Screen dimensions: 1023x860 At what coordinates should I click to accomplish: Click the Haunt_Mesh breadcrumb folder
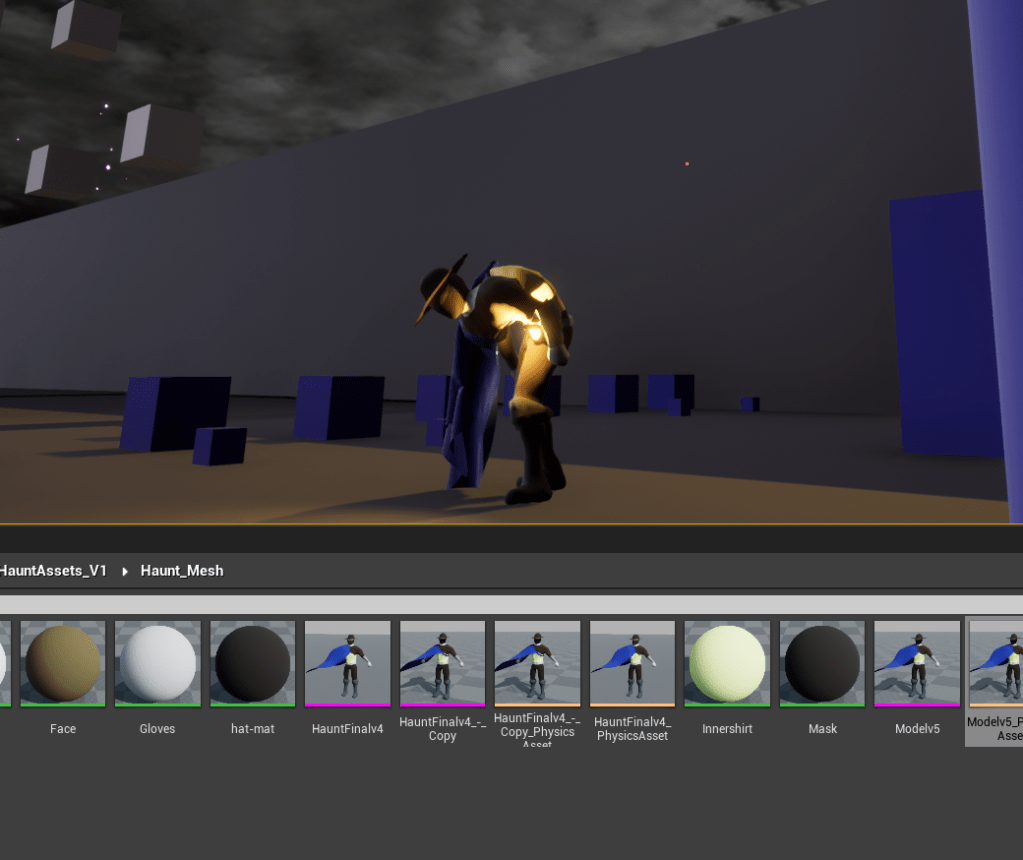point(182,571)
